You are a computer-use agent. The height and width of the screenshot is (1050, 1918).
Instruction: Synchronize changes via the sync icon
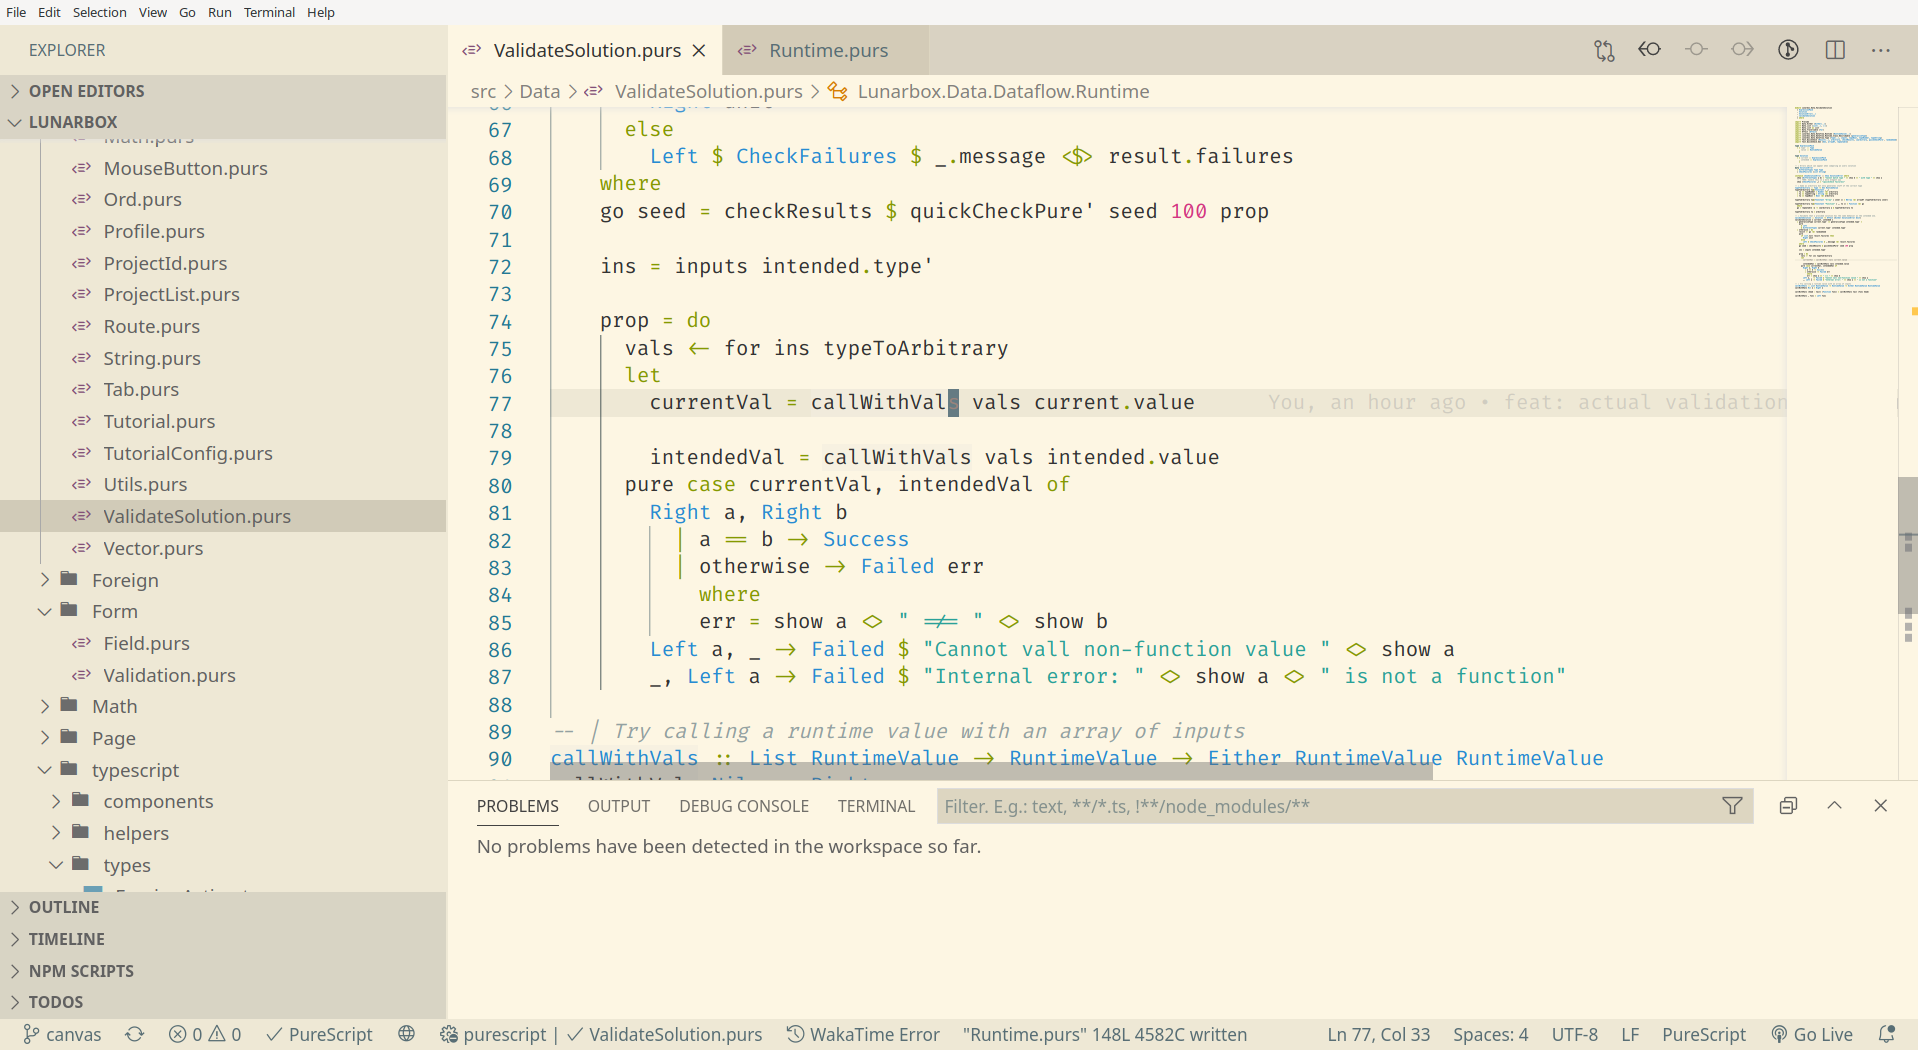[135, 1034]
